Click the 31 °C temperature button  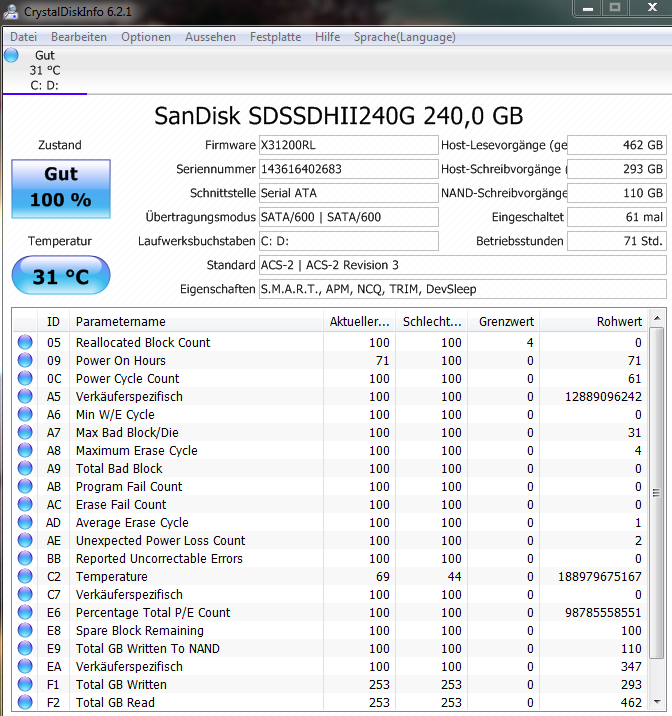61,275
